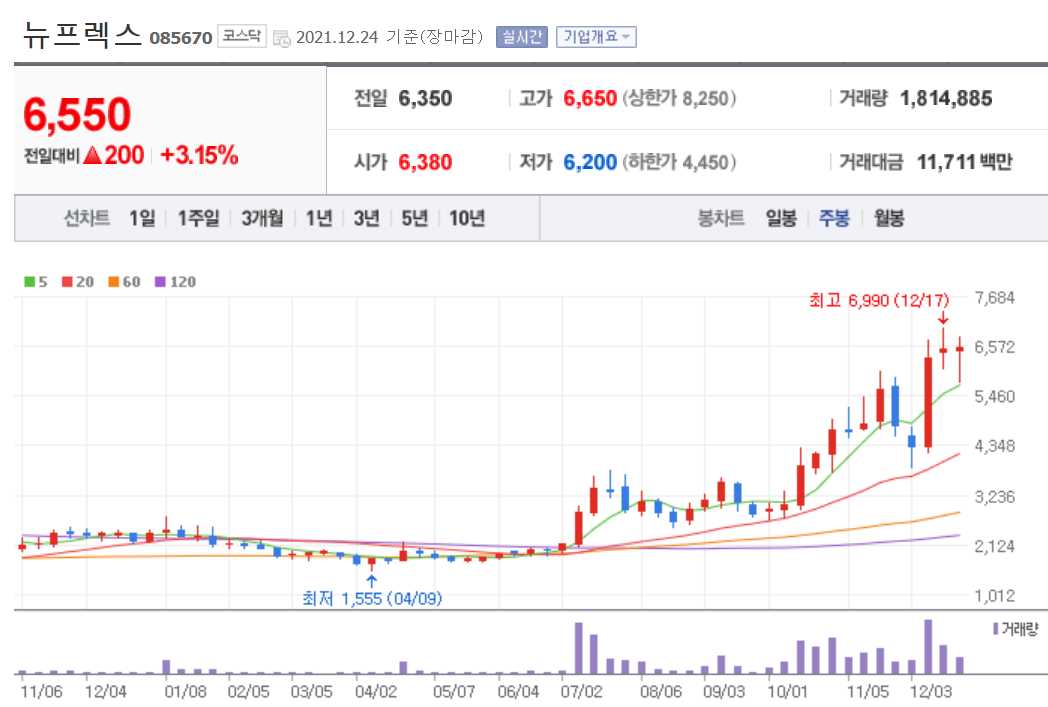Select the 1일 chart period tab

tap(142, 218)
